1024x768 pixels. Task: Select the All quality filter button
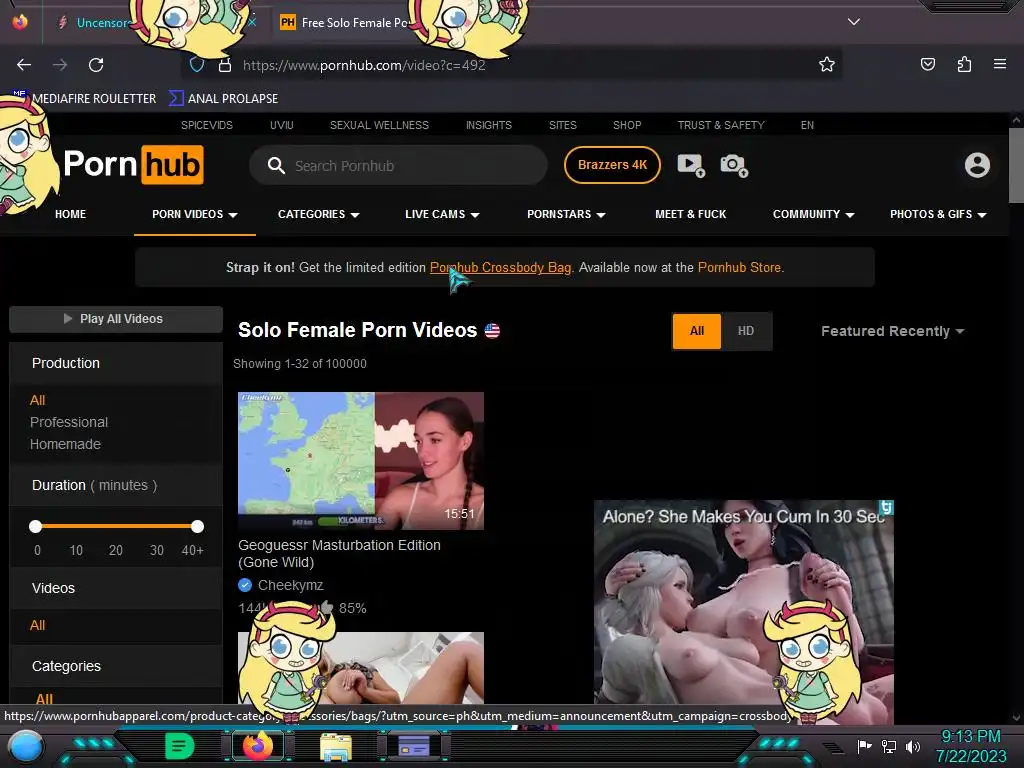pyautogui.click(x=697, y=331)
